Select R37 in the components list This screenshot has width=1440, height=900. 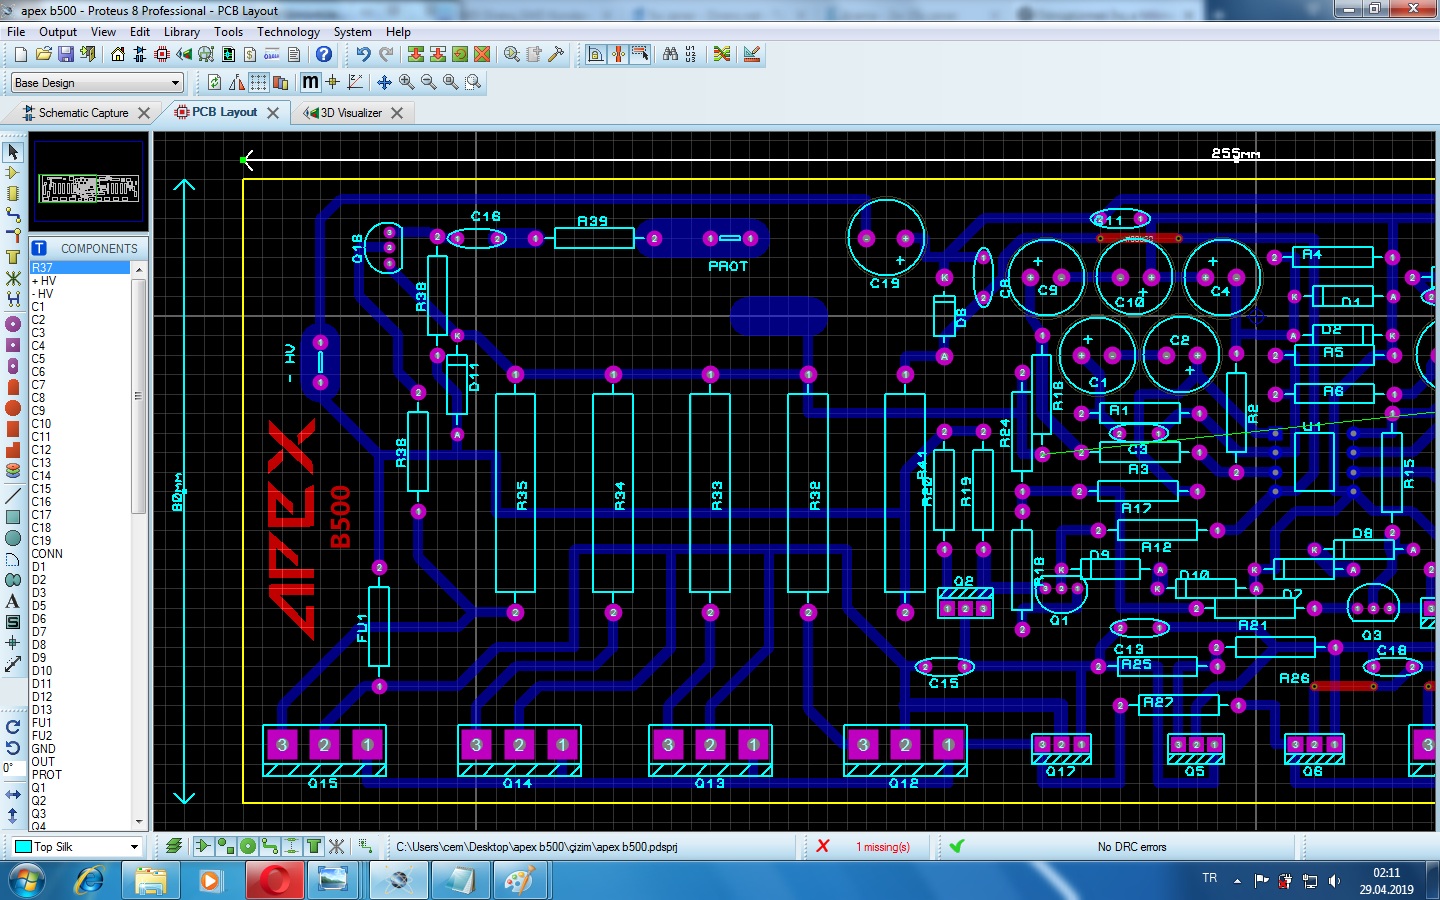tap(80, 268)
